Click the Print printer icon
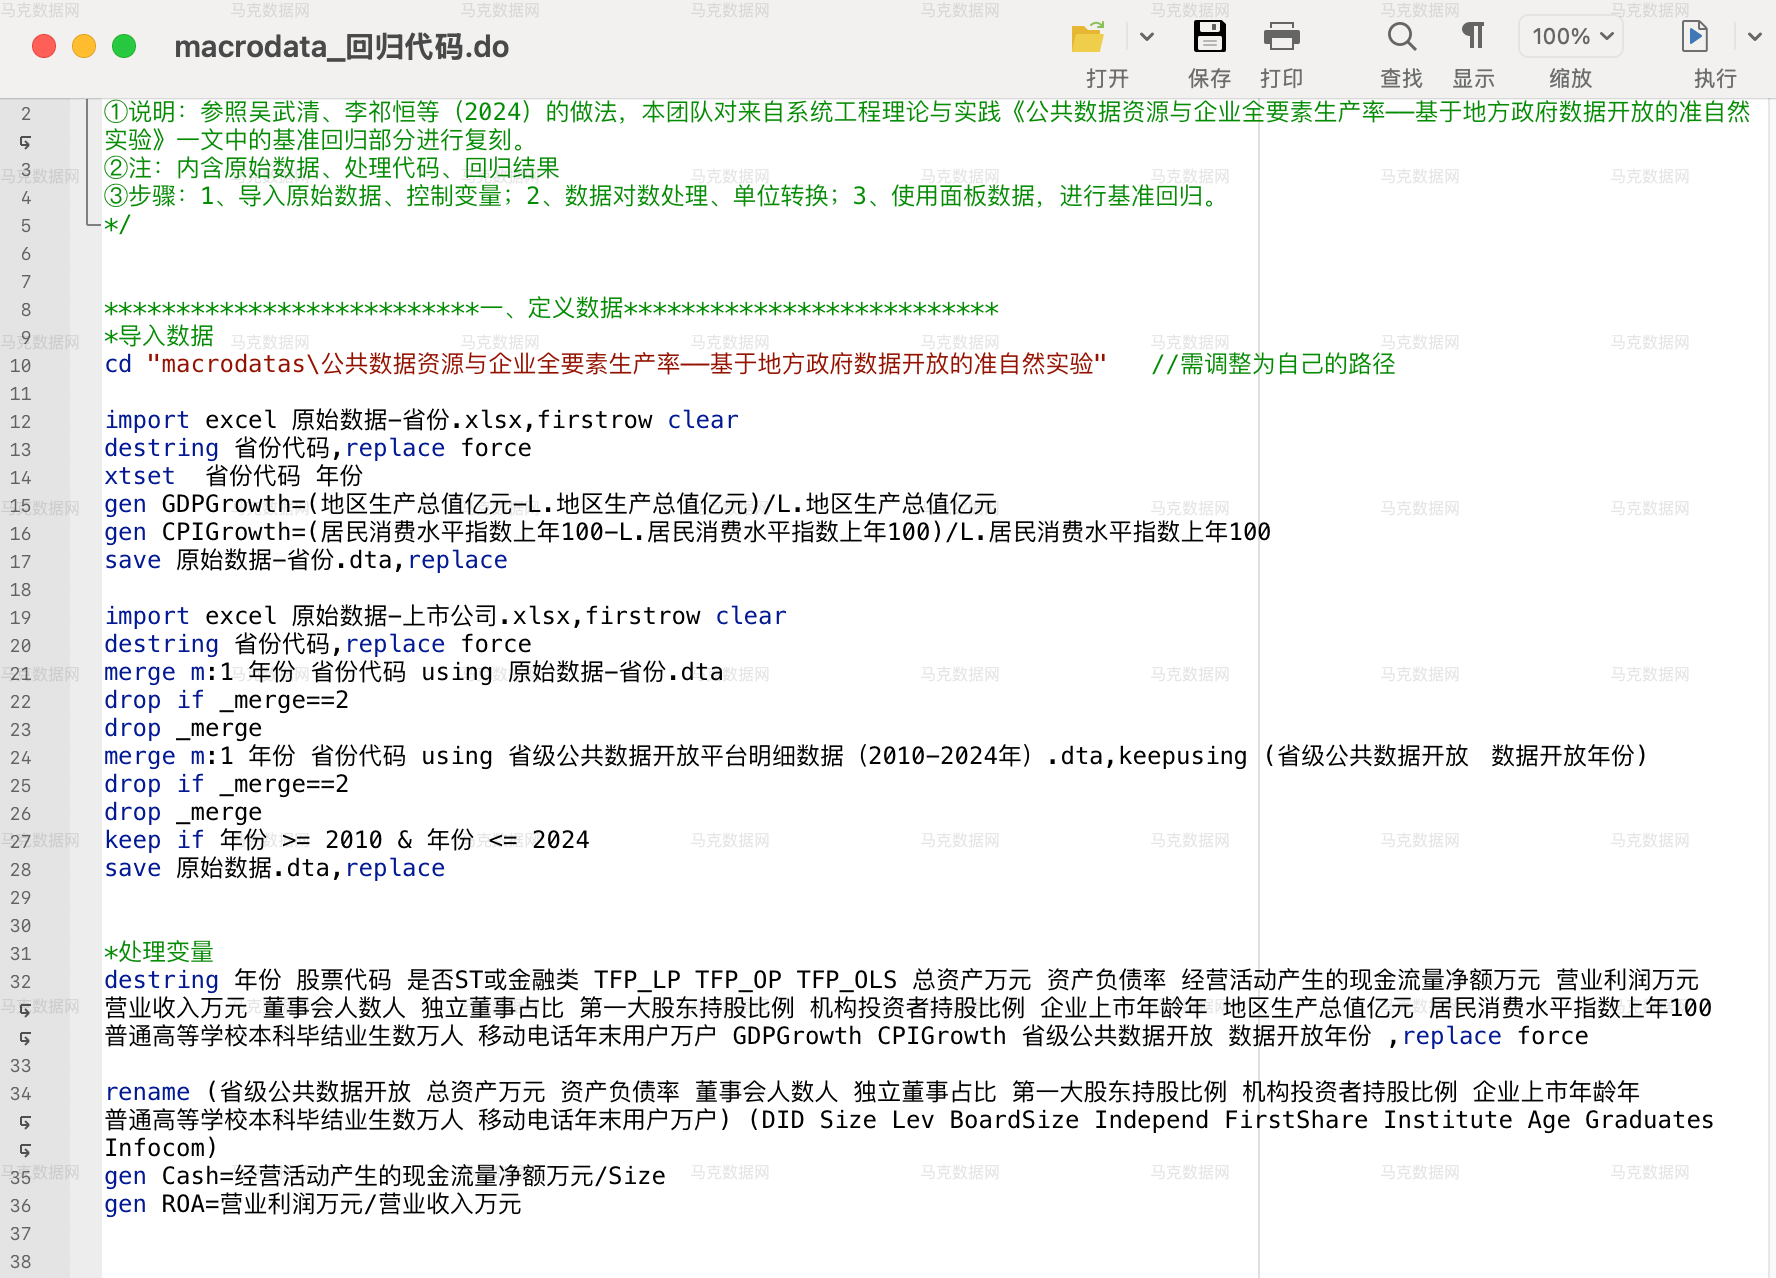The width and height of the screenshot is (1776, 1278). point(1281,38)
